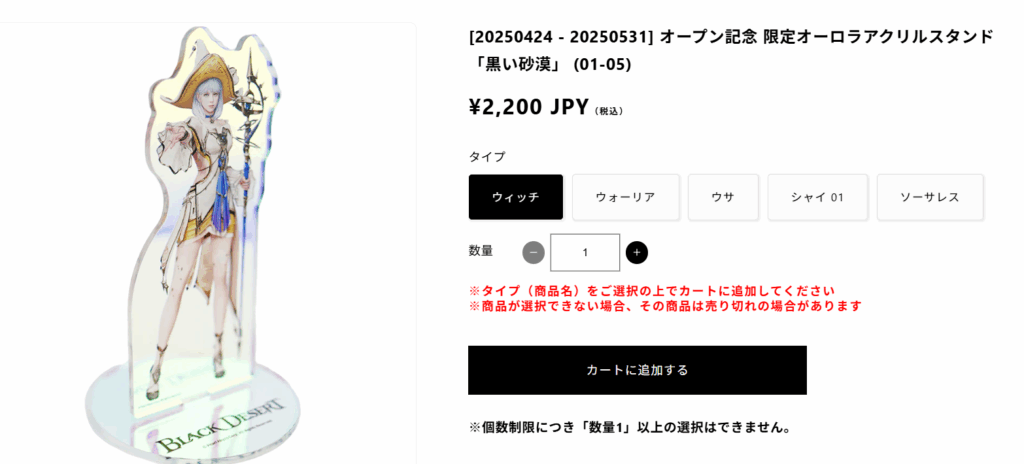The height and width of the screenshot is (464, 1024).
Task: Choose the ソーサレス type option
Action: pyautogui.click(x=930, y=197)
